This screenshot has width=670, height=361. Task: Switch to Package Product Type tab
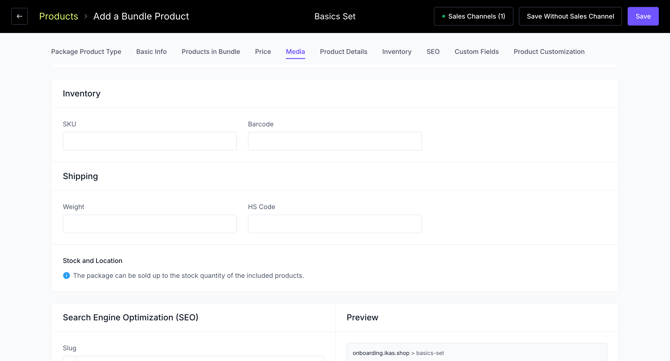click(86, 52)
